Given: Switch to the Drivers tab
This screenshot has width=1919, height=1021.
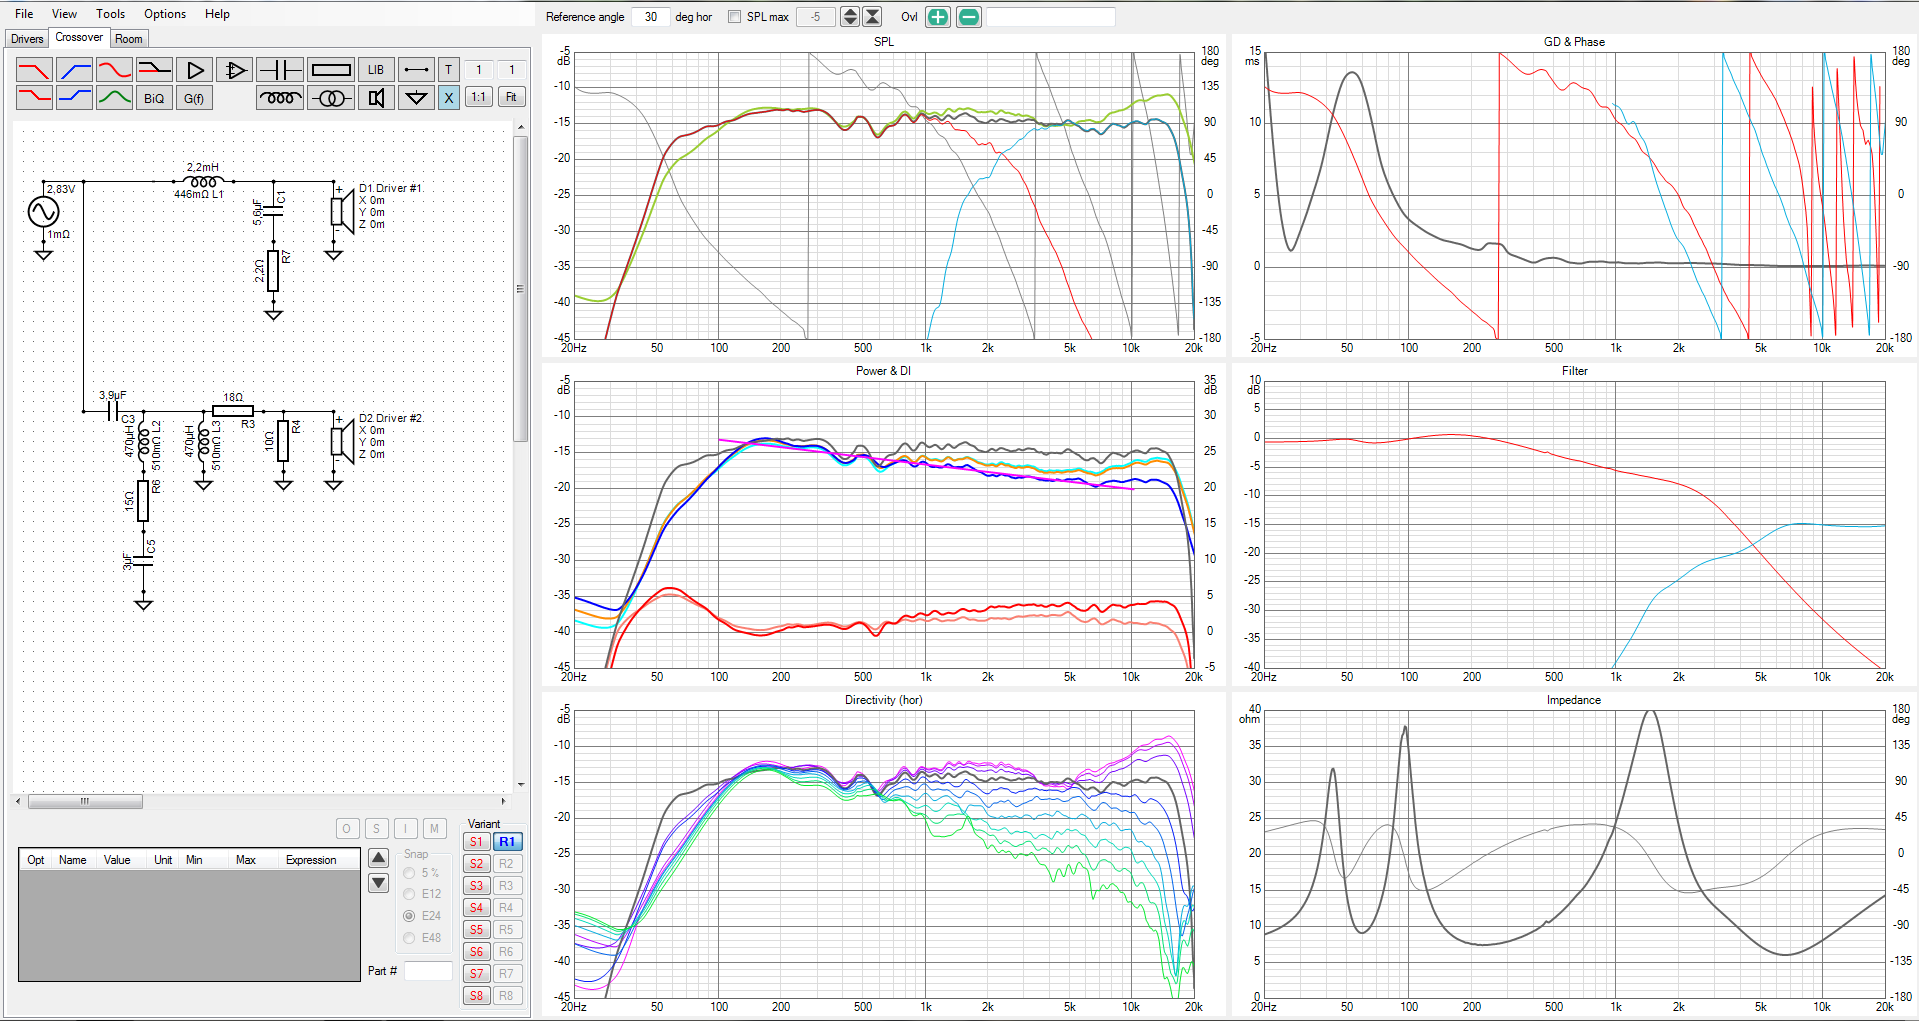Looking at the screenshot, I should 27,39.
